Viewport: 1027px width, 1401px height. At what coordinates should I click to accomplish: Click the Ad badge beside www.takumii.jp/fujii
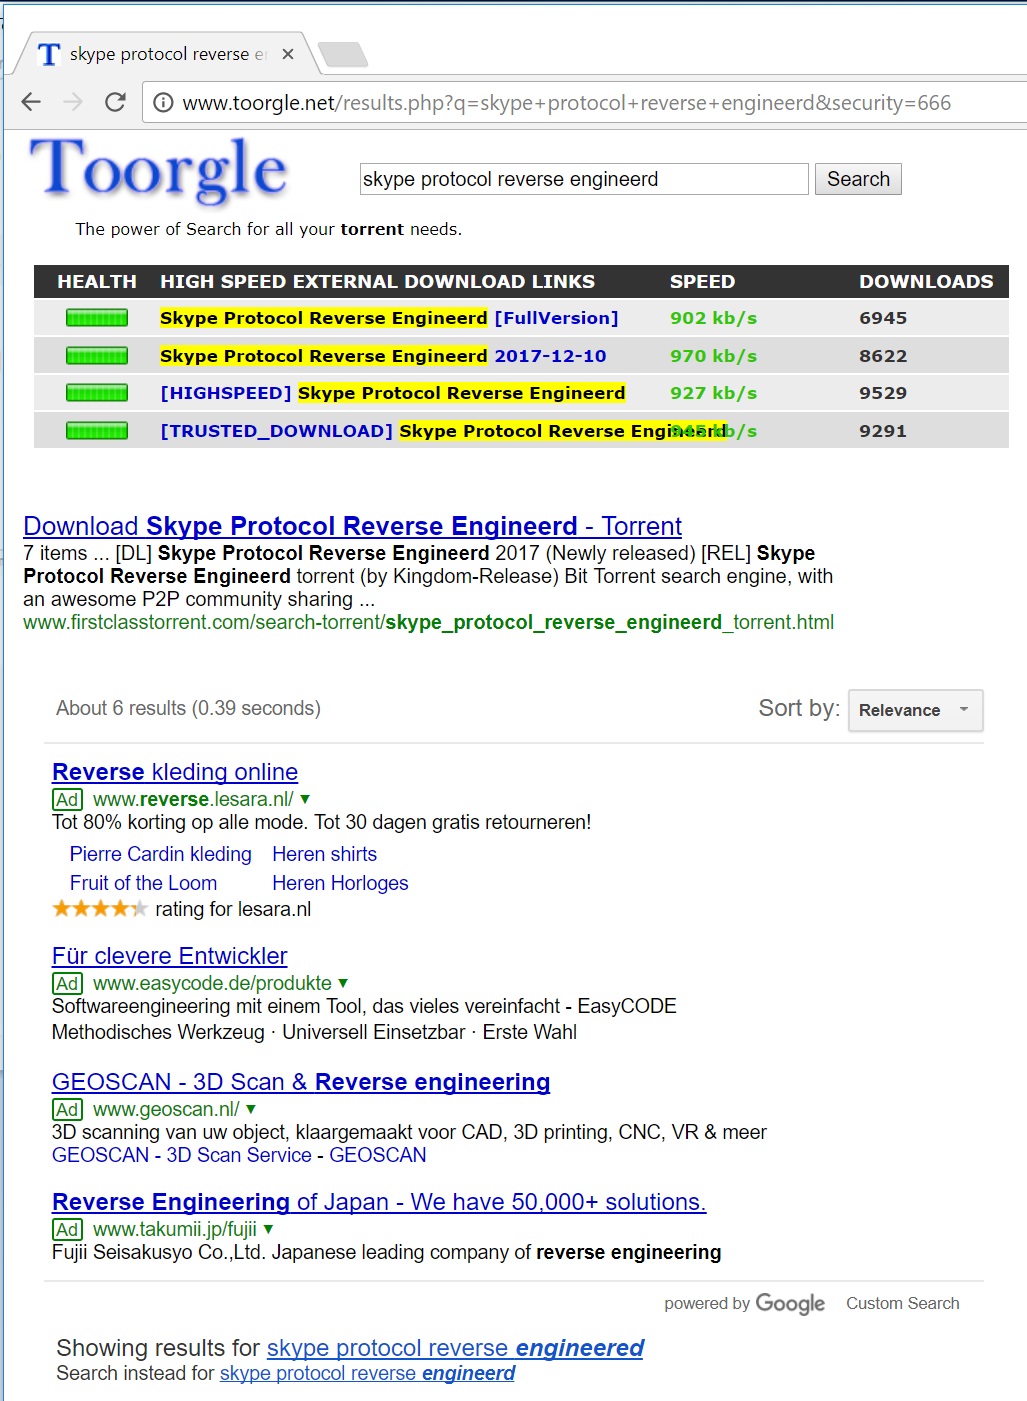click(68, 1229)
